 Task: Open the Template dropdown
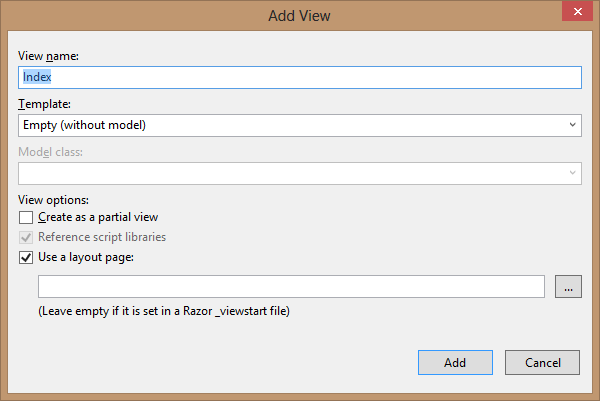point(300,125)
